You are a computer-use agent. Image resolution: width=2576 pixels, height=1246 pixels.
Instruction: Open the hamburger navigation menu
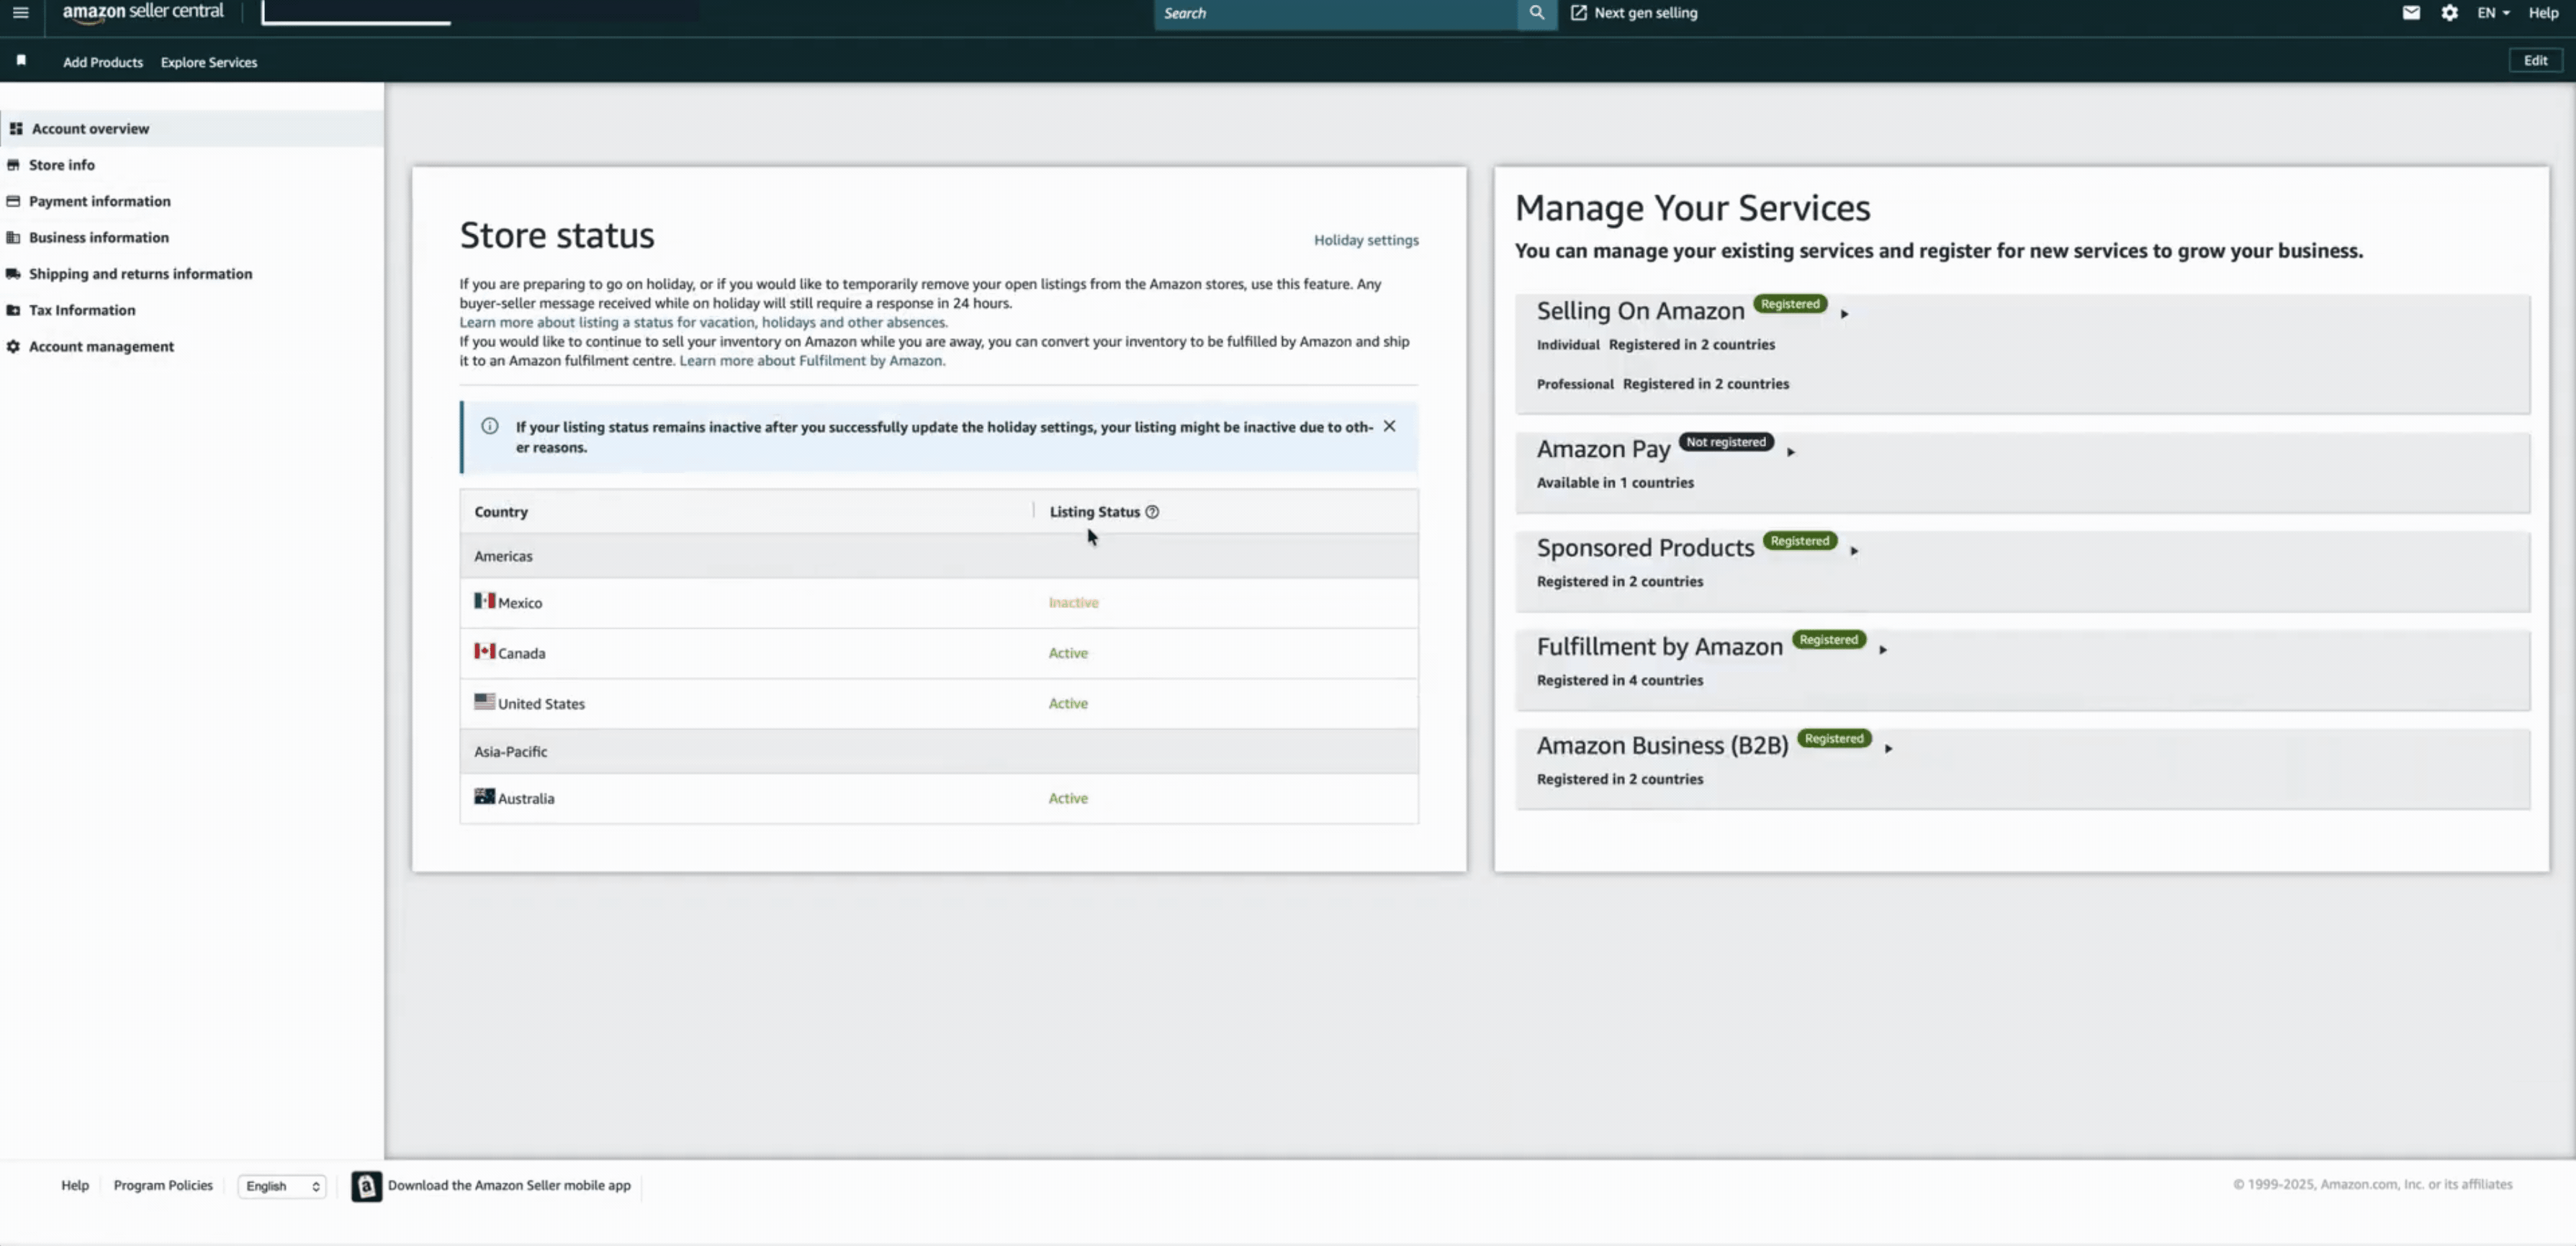click(20, 13)
